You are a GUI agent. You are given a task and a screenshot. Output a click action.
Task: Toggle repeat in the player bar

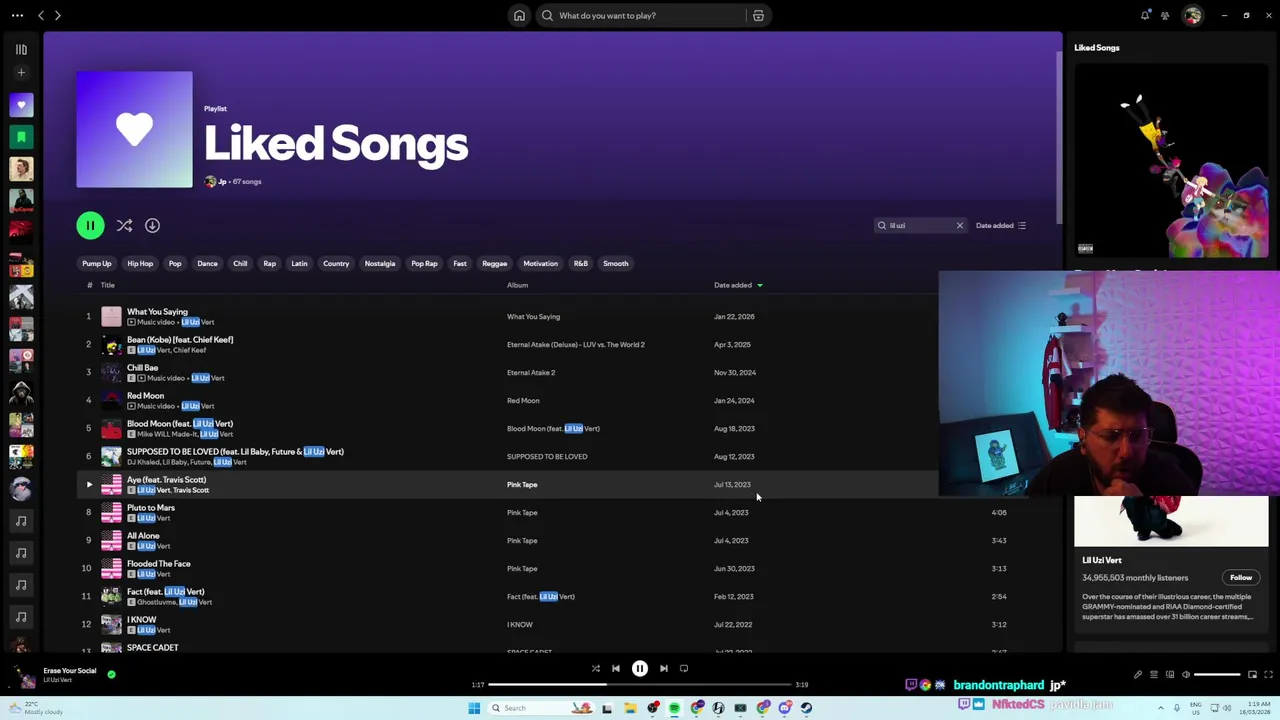click(x=684, y=668)
